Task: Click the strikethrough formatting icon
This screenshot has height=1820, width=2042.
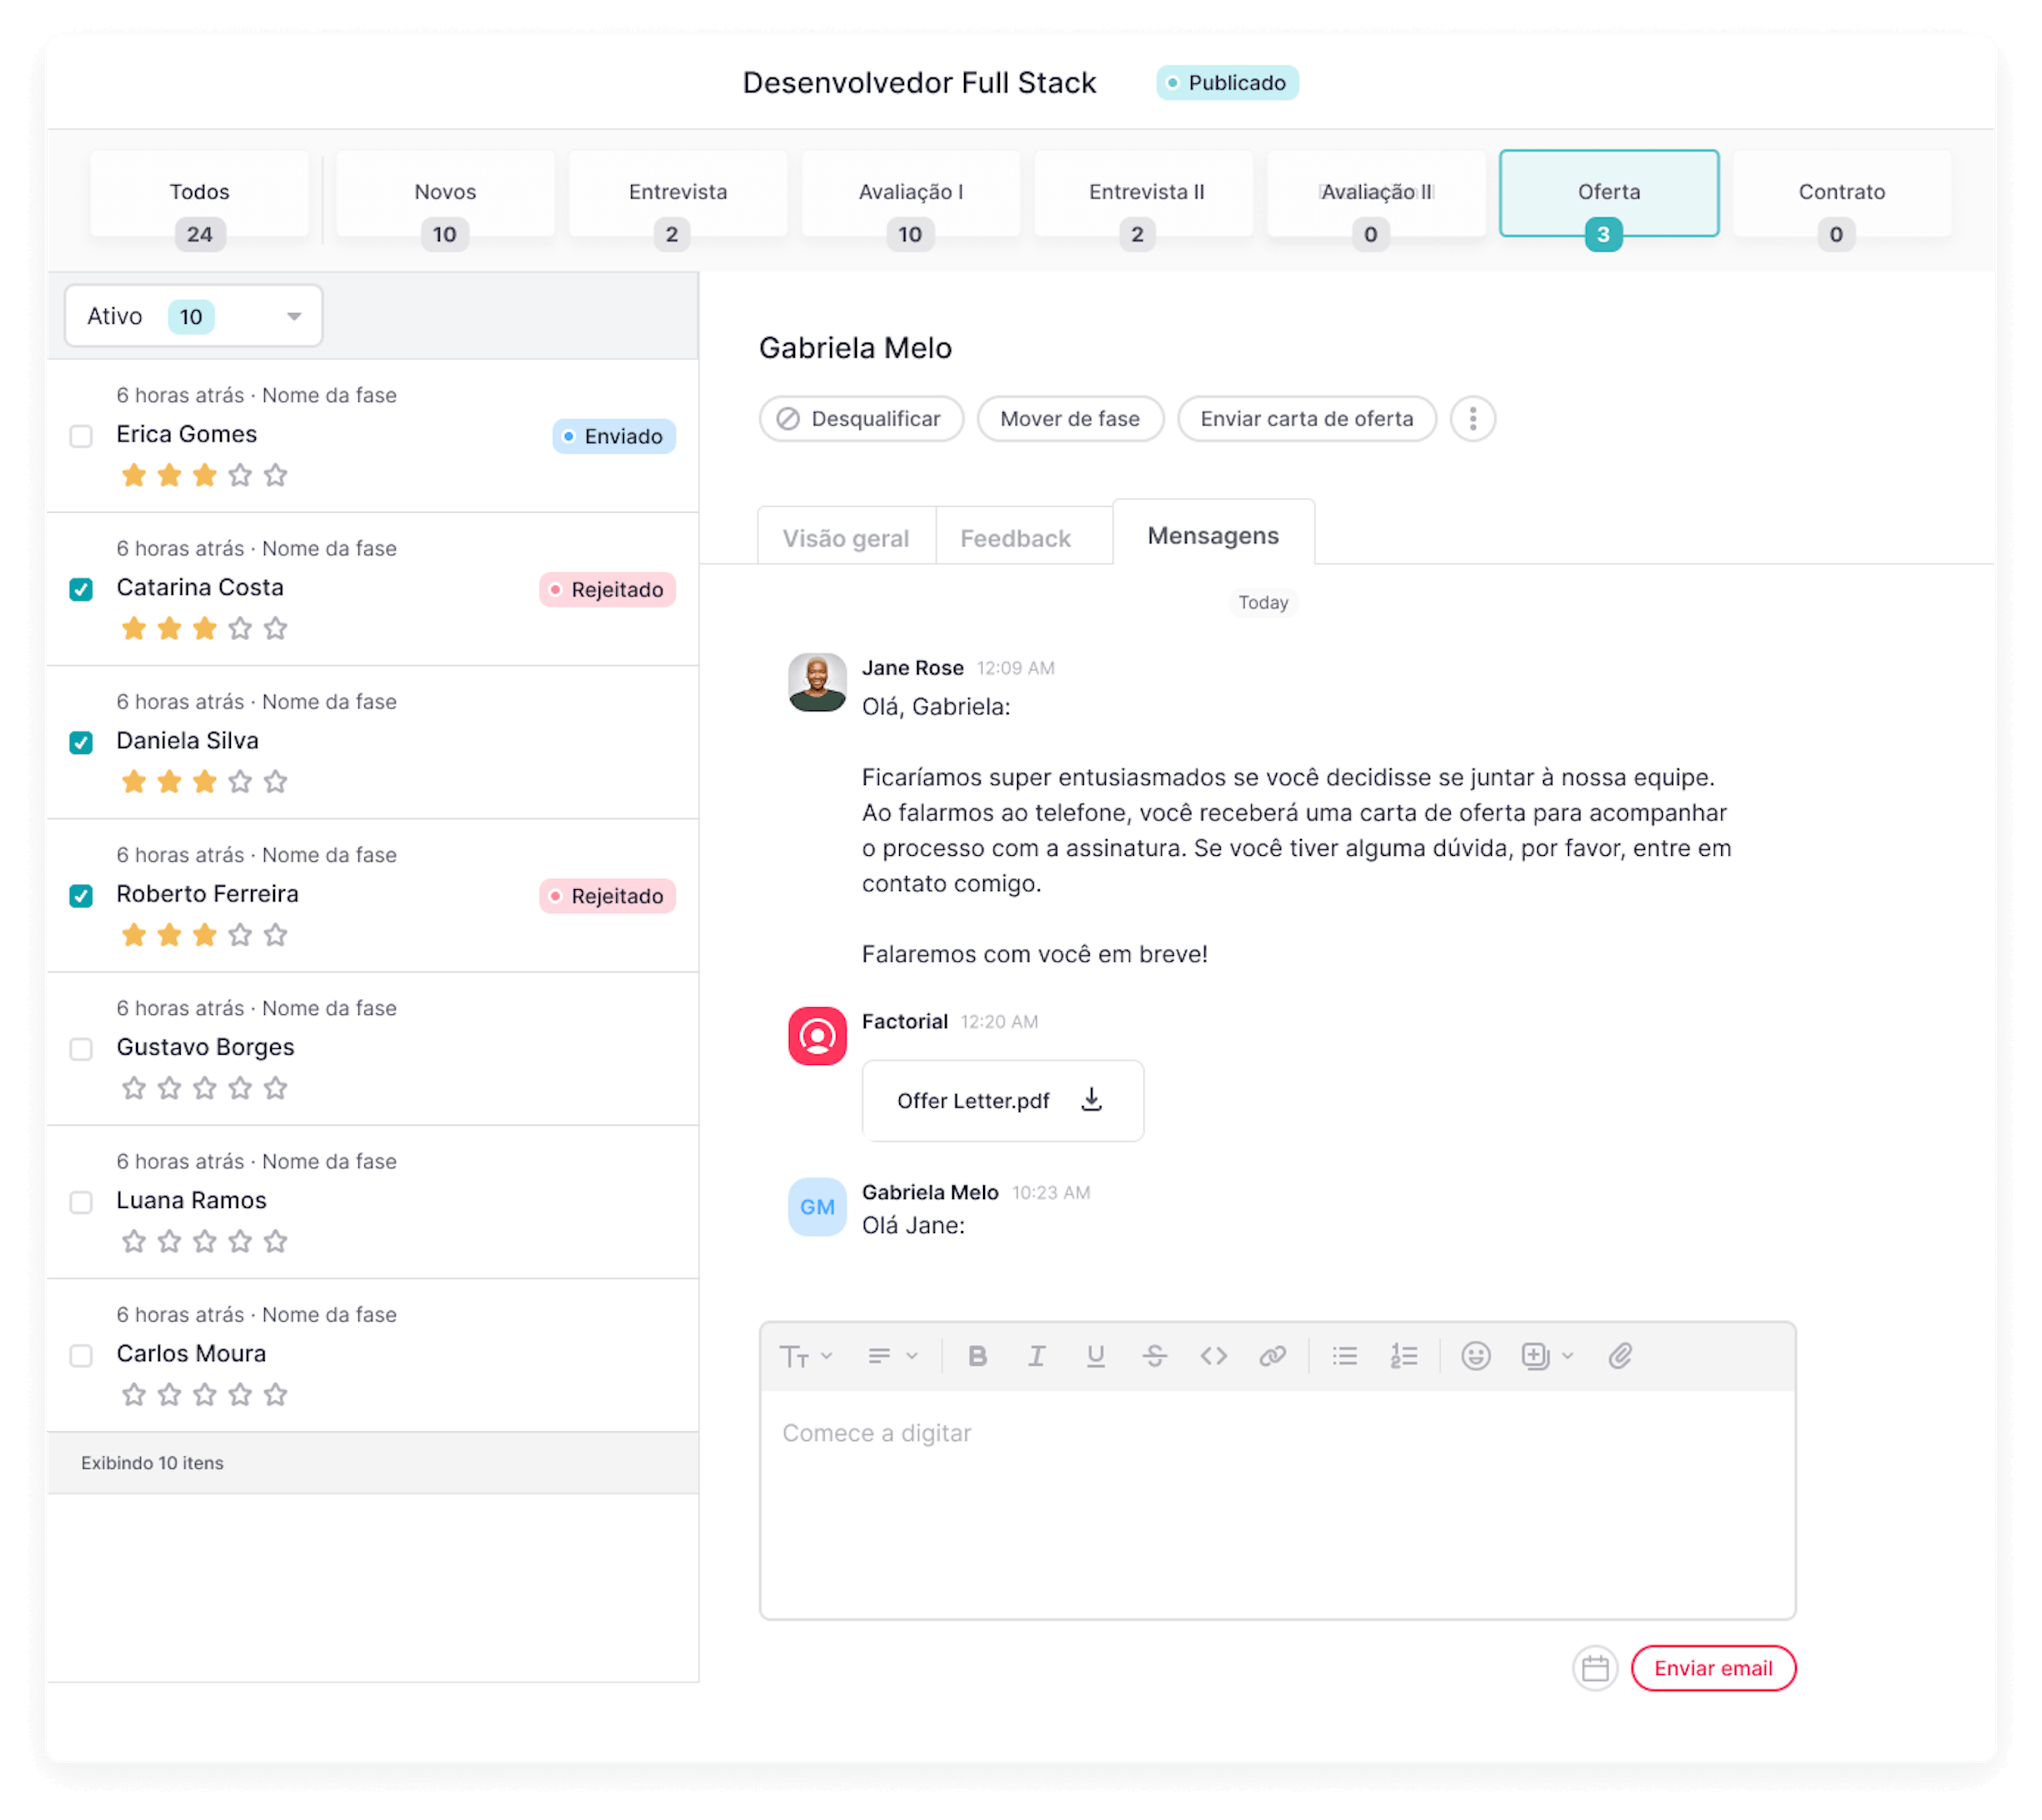Action: point(1154,1356)
